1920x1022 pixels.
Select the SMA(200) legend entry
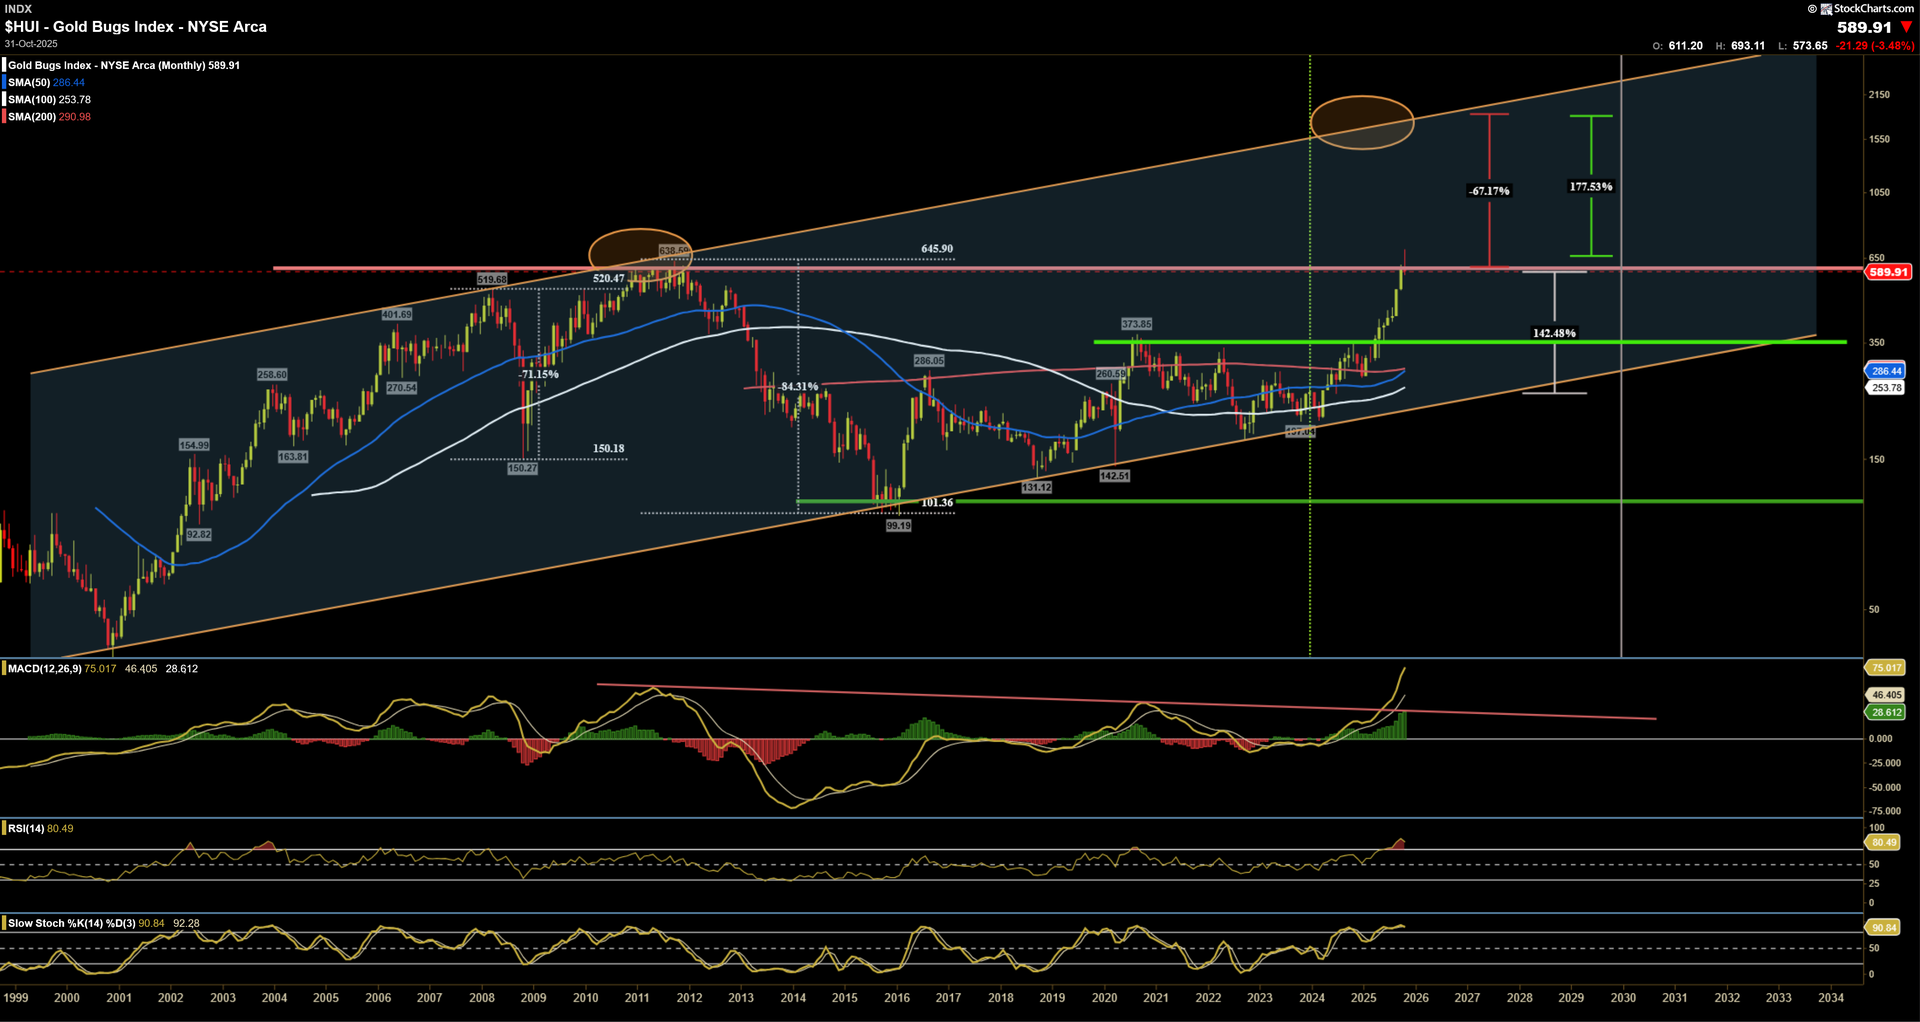(49, 116)
